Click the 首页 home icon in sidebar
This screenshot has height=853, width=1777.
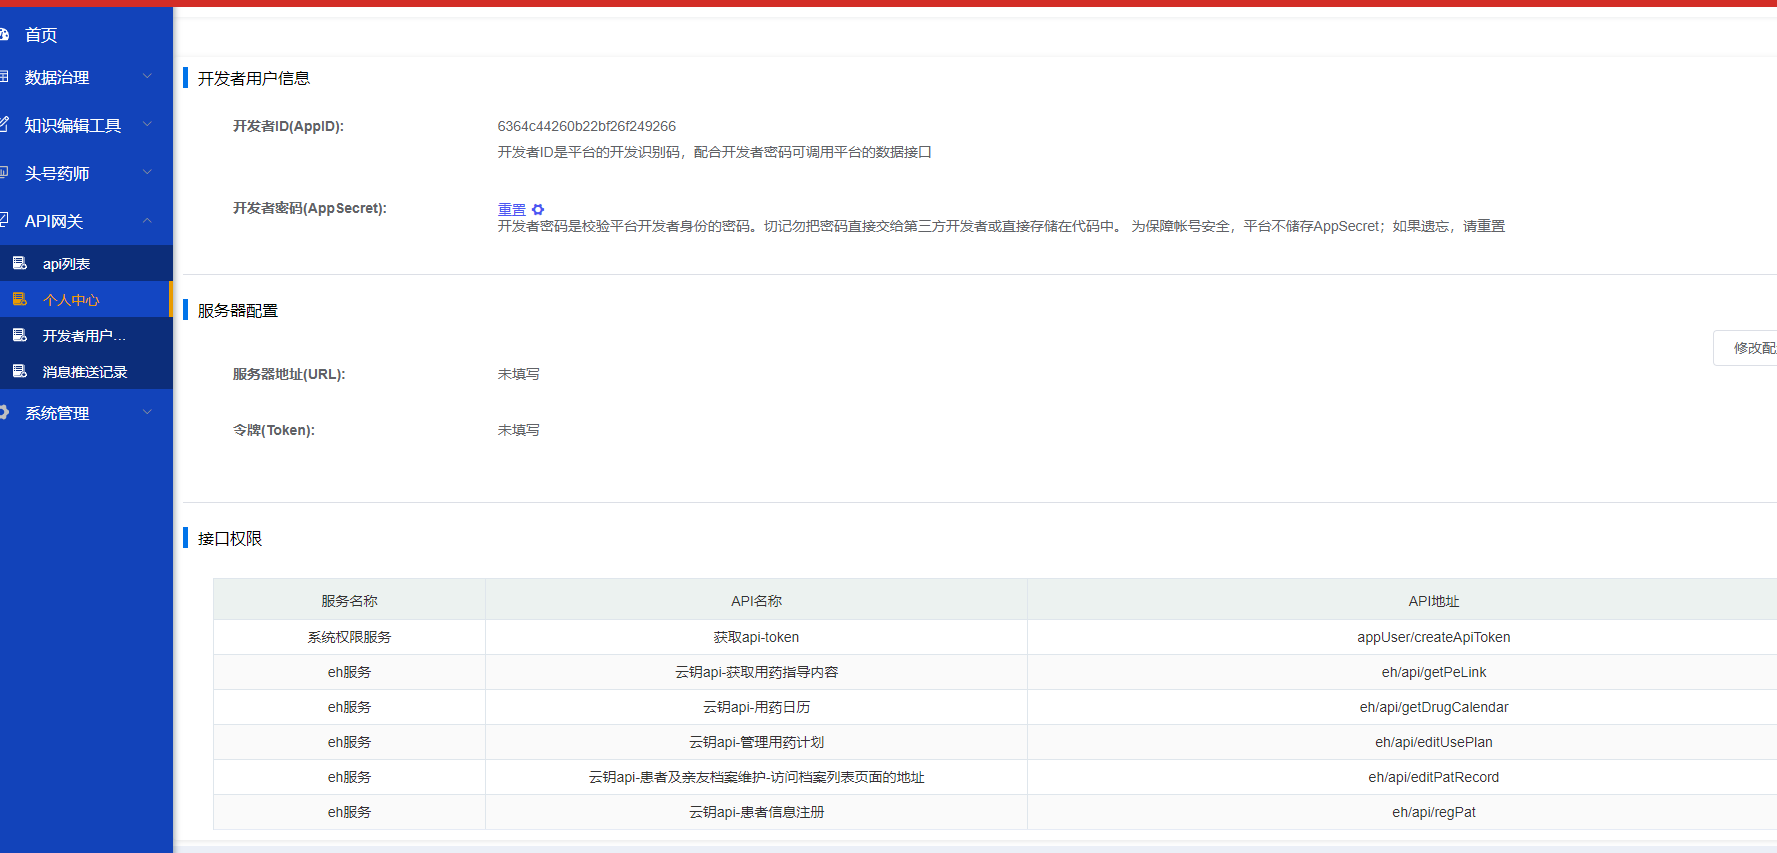(x=3, y=35)
